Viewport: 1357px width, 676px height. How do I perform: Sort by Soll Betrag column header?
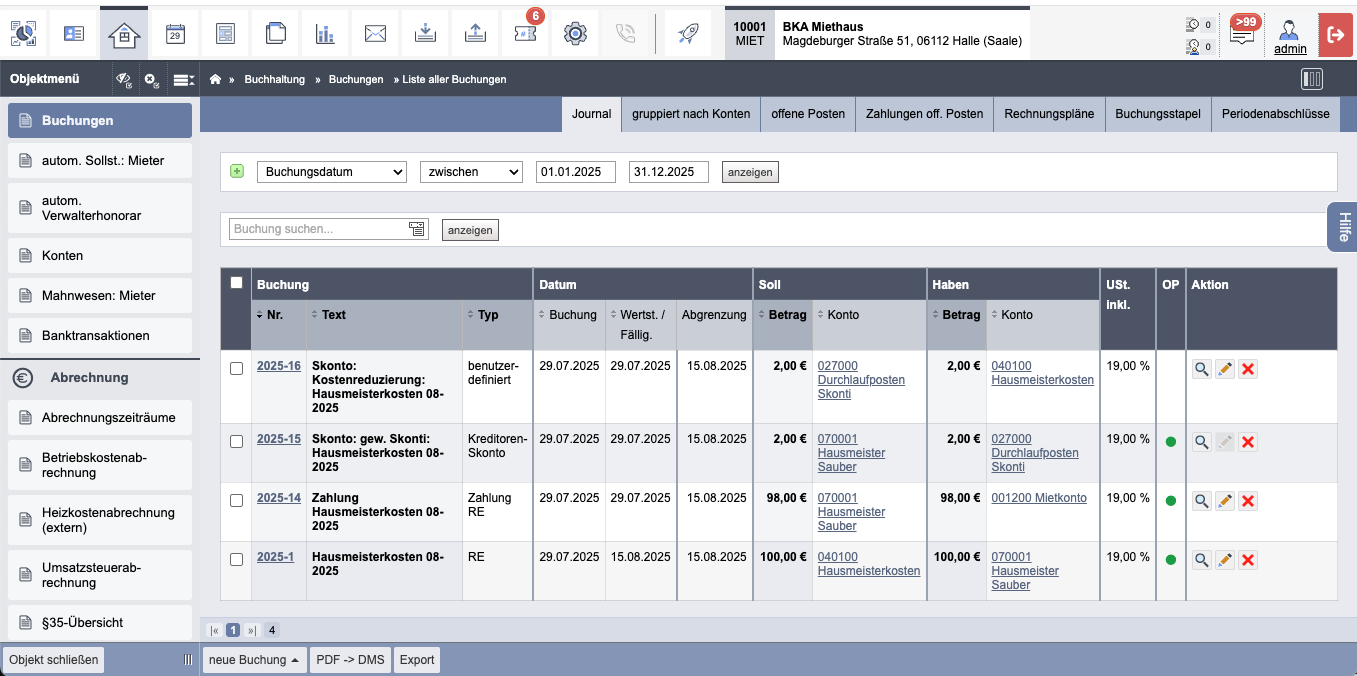point(782,315)
